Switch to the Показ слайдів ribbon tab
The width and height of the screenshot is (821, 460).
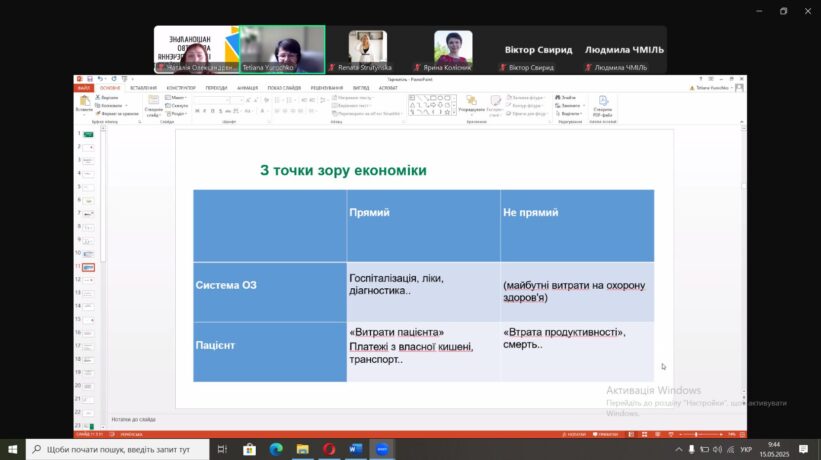(285, 88)
